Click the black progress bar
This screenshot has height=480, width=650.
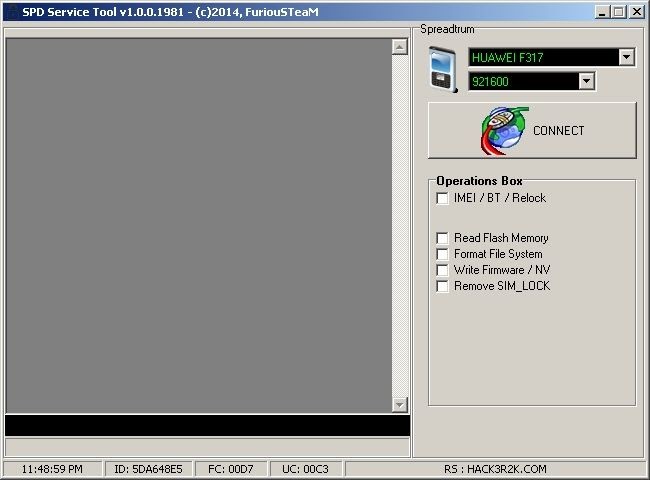[208, 425]
